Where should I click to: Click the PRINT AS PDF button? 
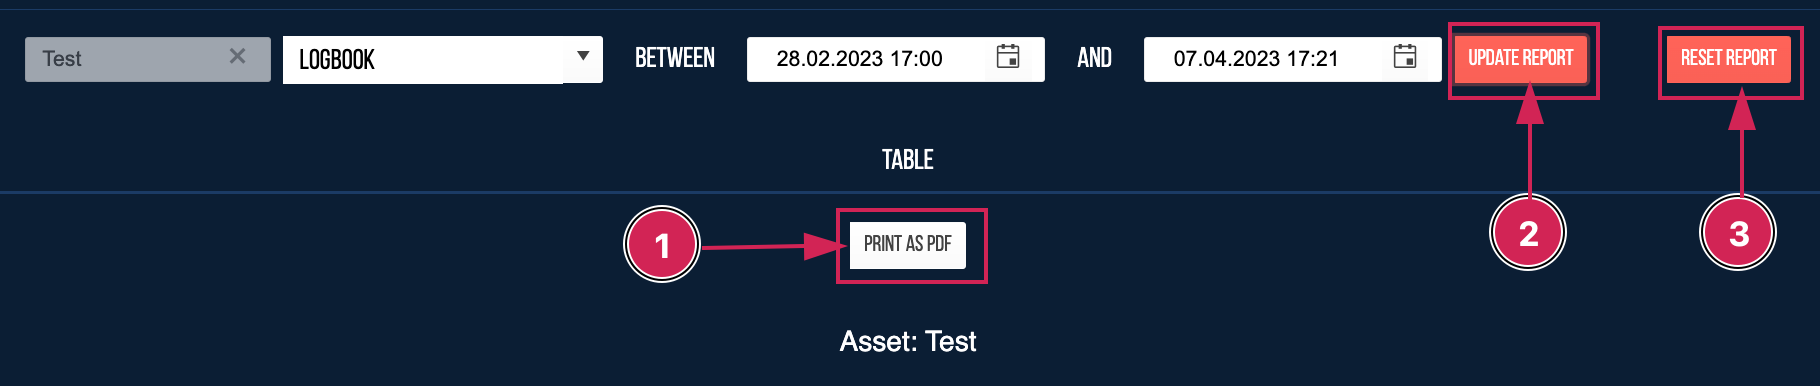point(908,245)
